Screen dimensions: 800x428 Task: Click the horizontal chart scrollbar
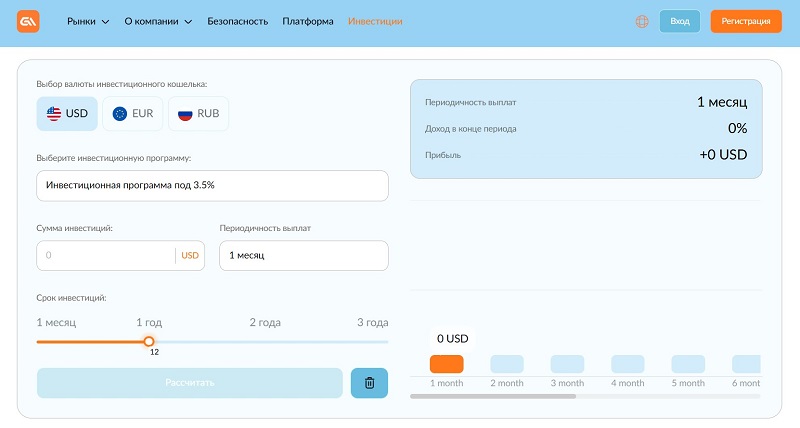(493, 396)
